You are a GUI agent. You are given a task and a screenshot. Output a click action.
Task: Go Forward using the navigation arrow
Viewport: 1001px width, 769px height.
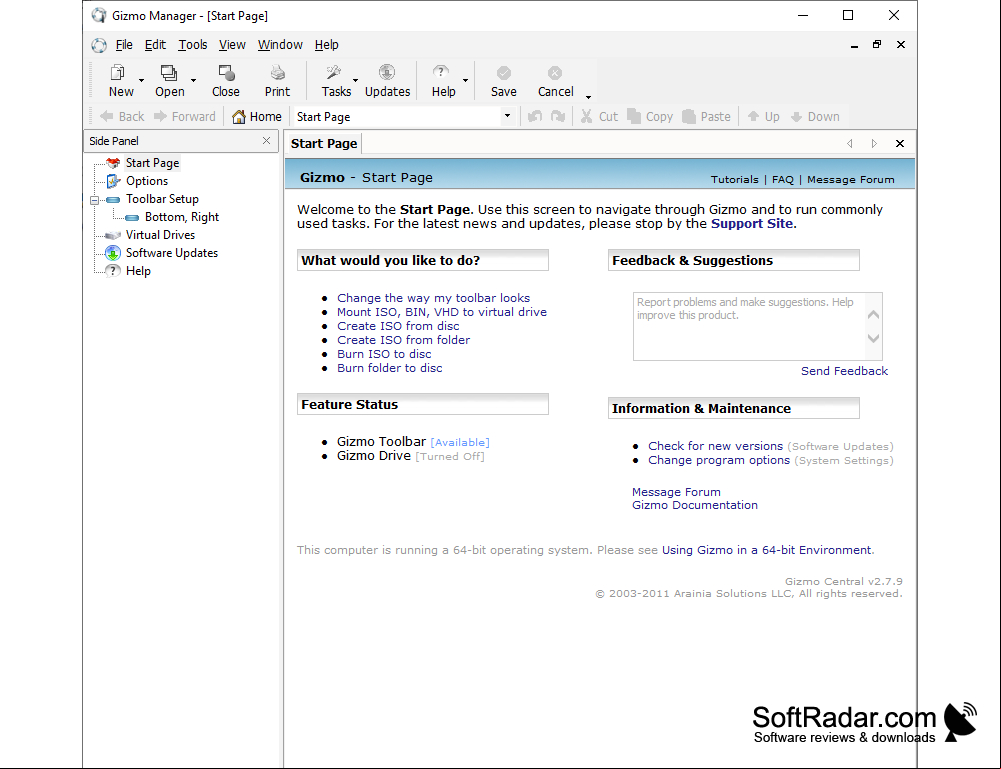(x=184, y=116)
